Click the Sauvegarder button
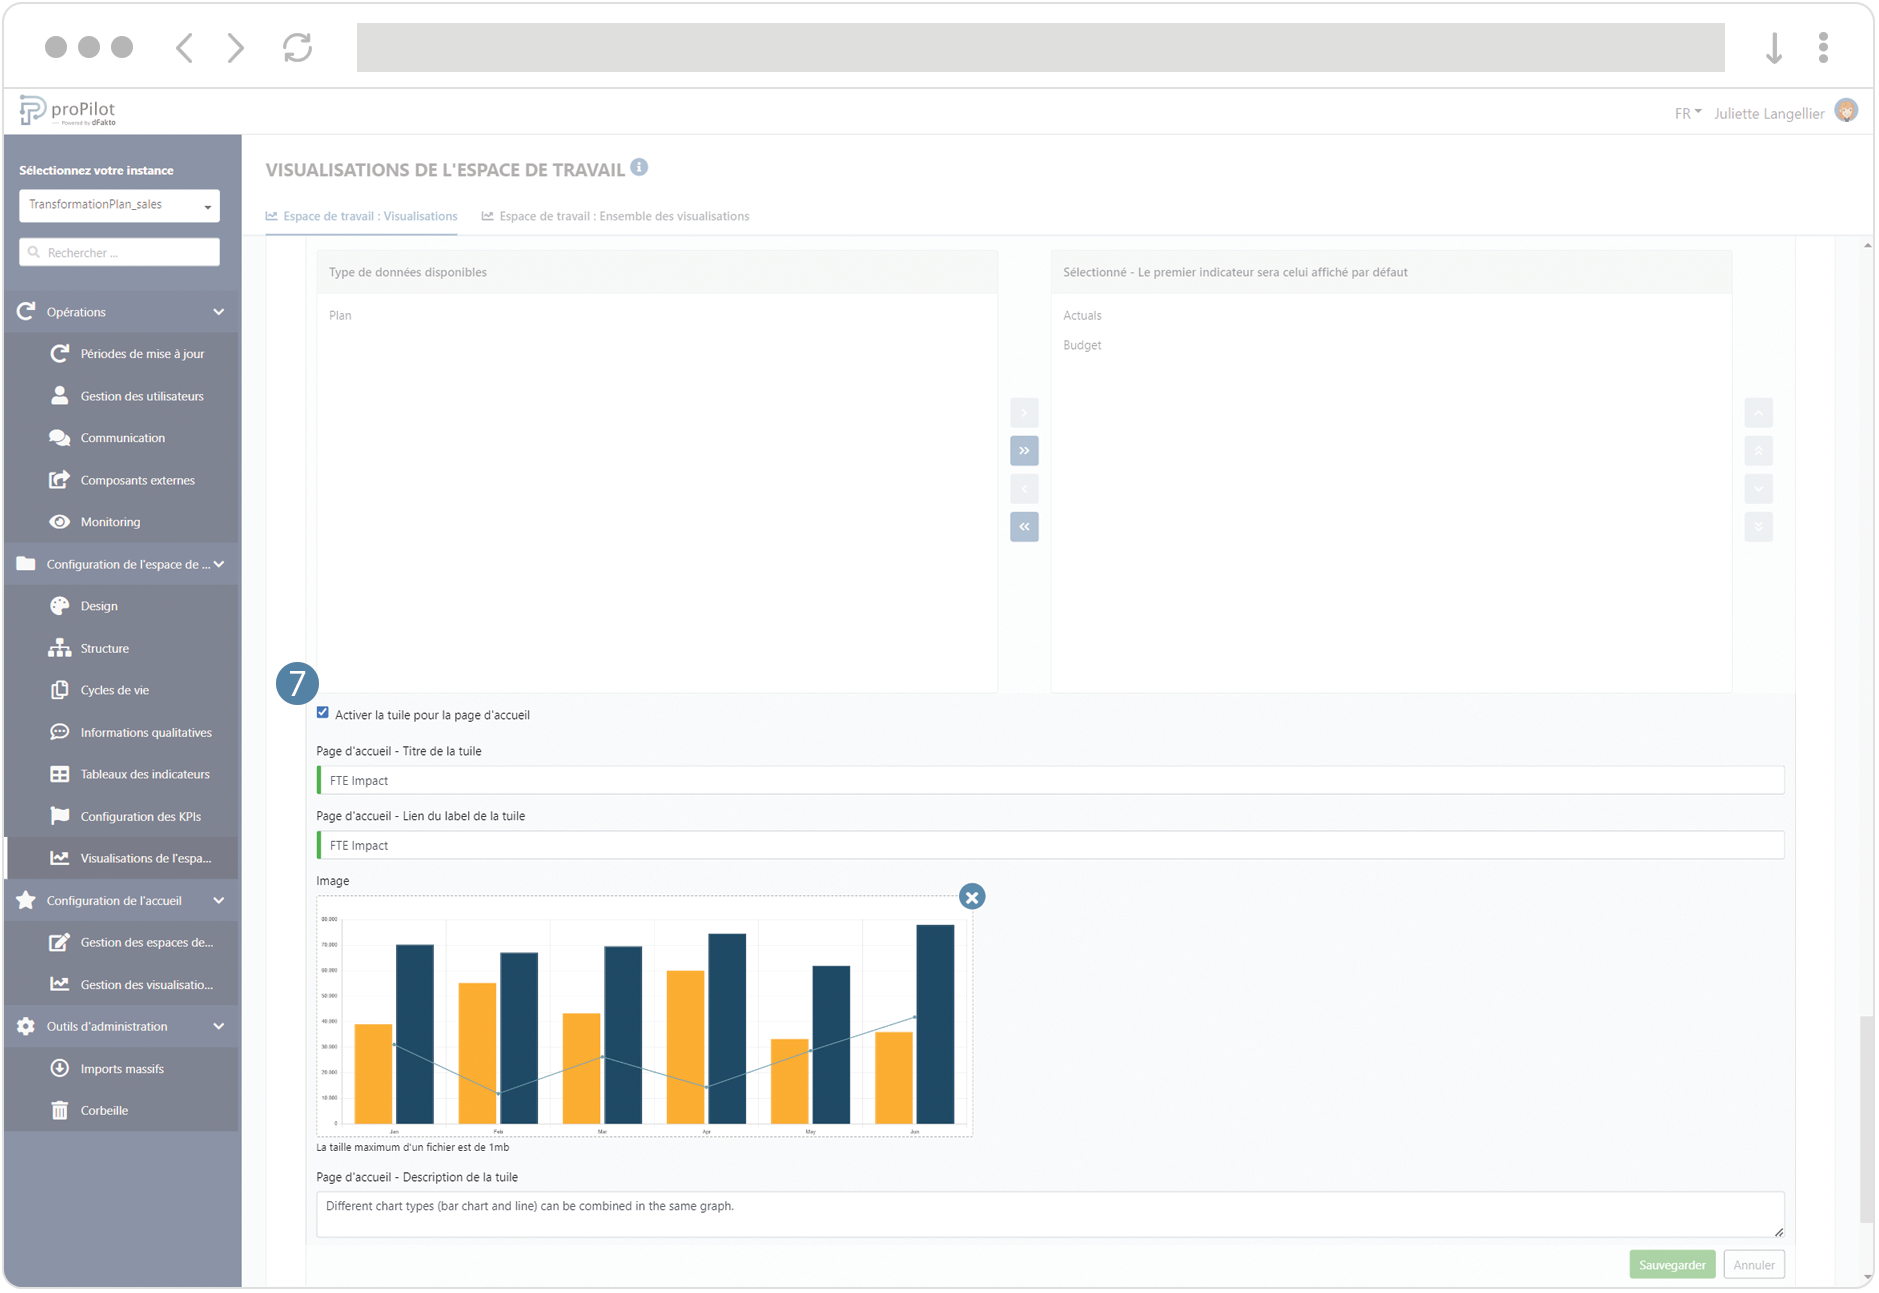 pos(1671,1264)
